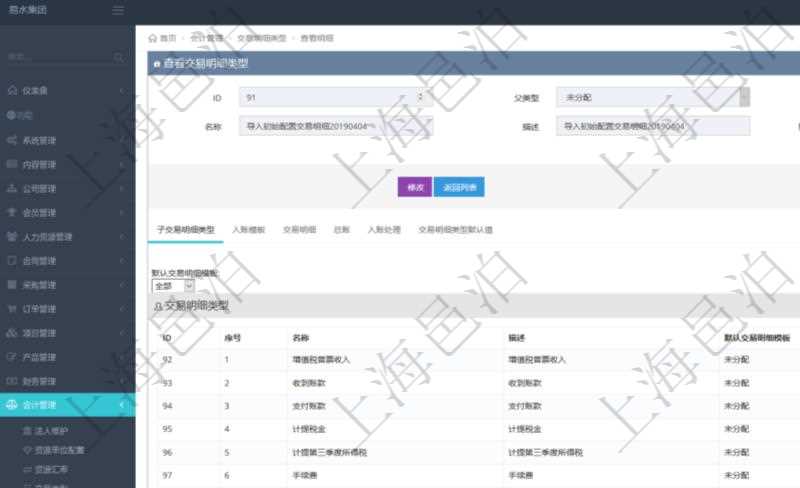Expand the 仪表盘 menu chevron

[x=122, y=91]
